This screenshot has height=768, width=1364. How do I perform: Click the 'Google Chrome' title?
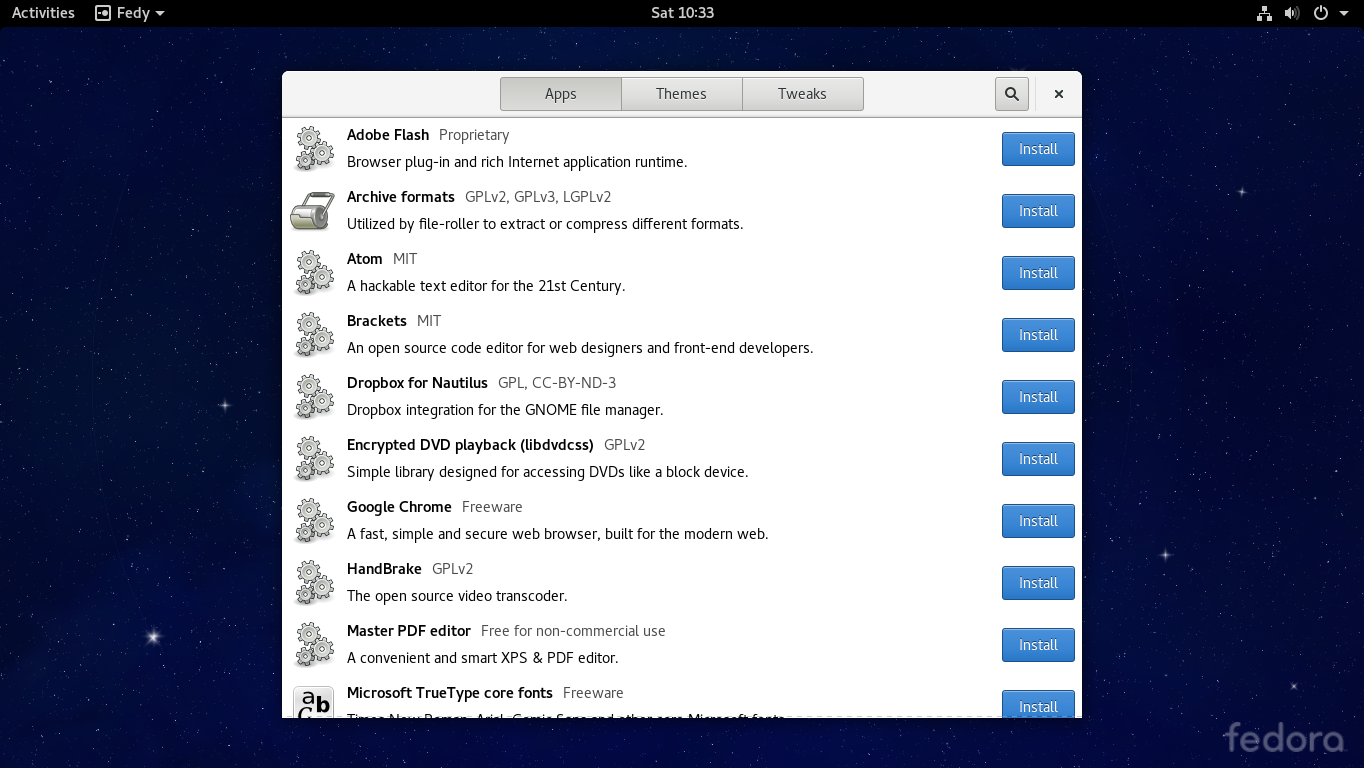tap(399, 507)
